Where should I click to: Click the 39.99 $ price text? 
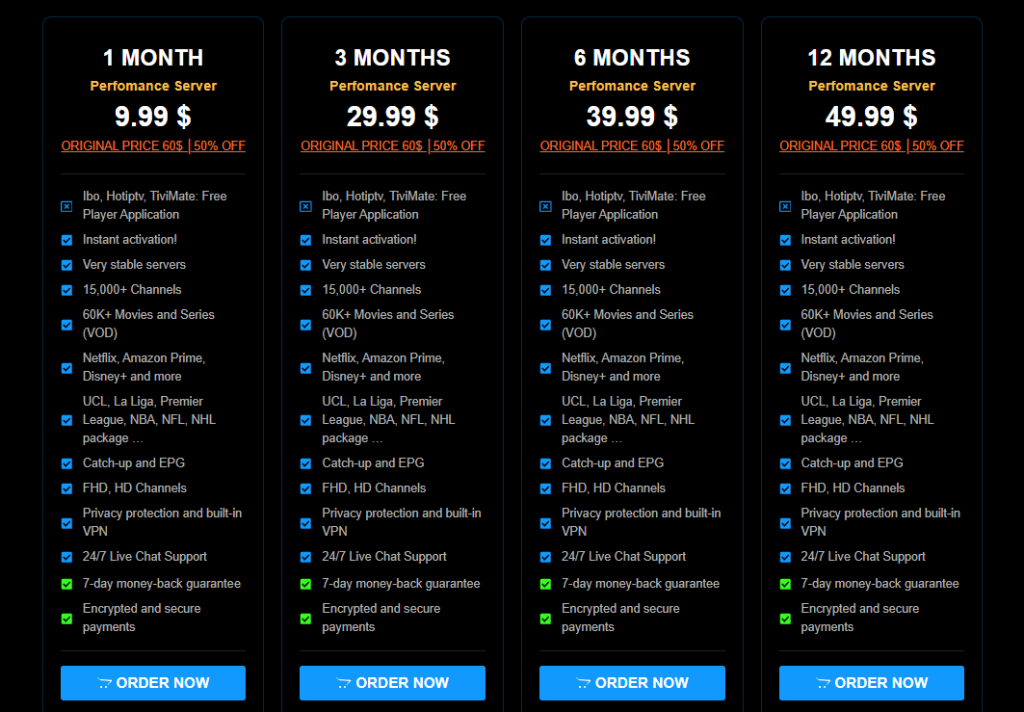tap(632, 117)
